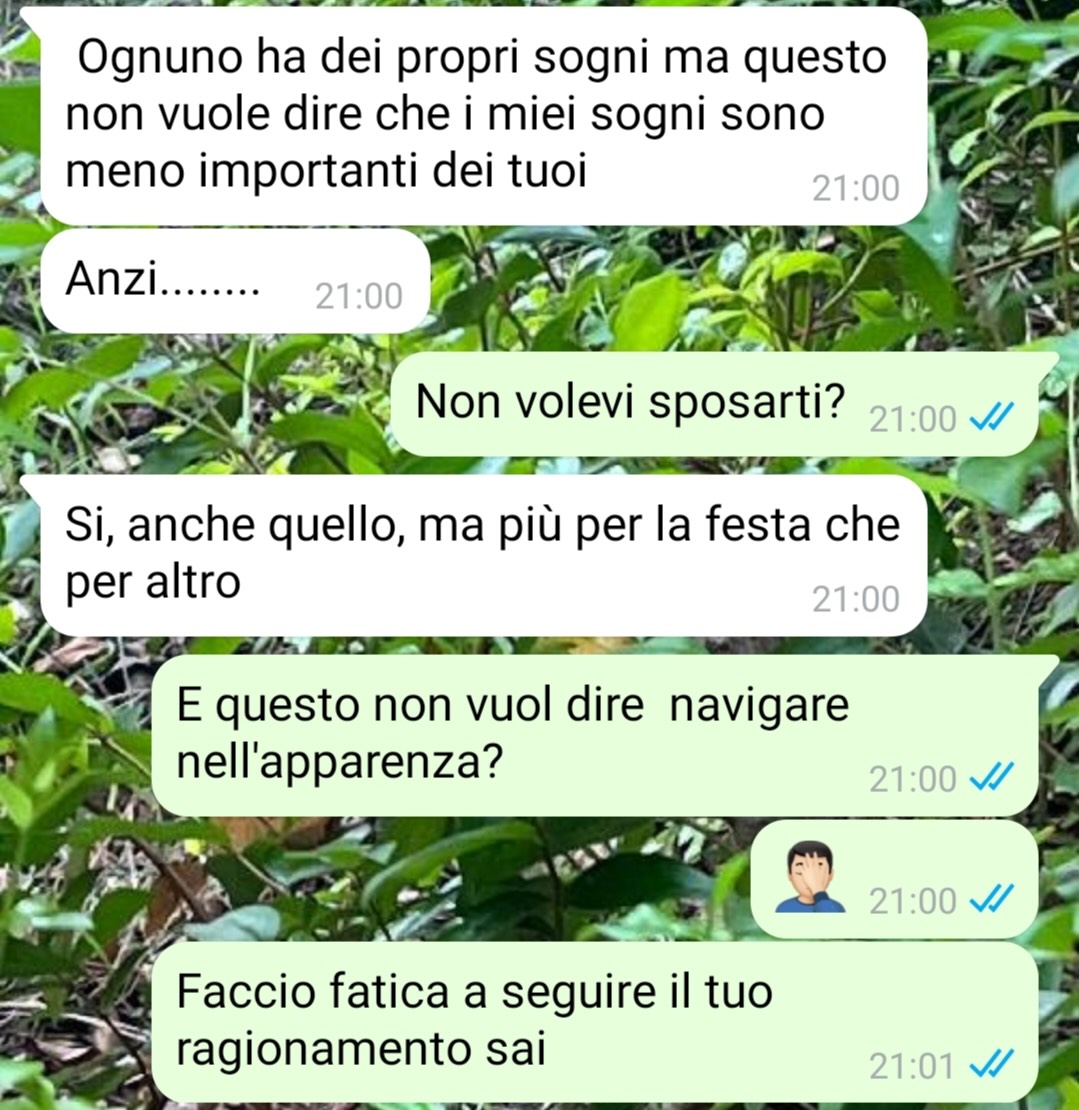Viewport: 1079px width, 1110px height.
Task: Tap the facepalm emoji
Action: (810, 876)
